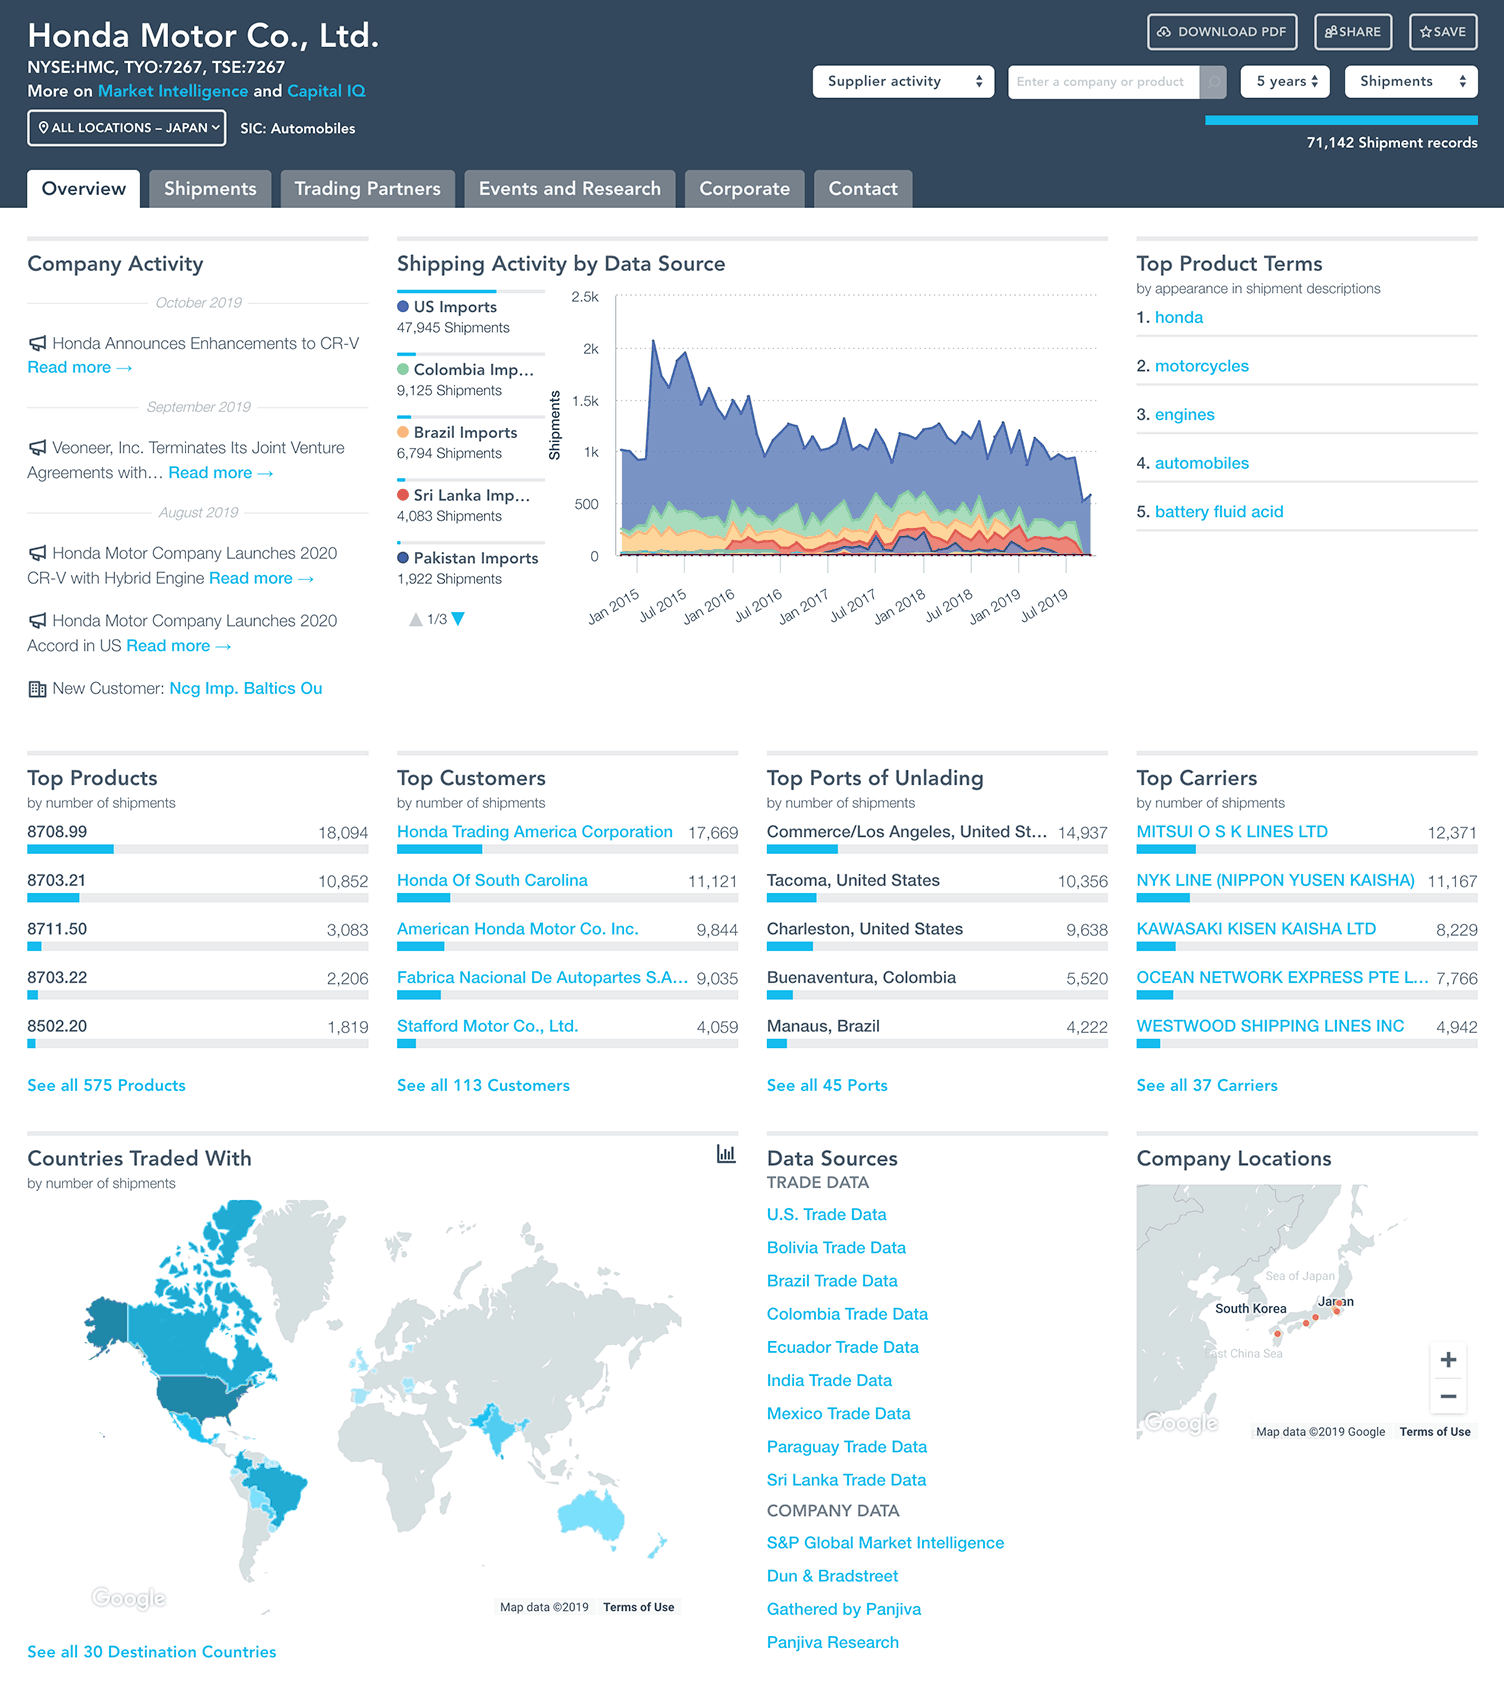Open the Capital IQ link
The height and width of the screenshot is (1684, 1504).
tap(326, 91)
